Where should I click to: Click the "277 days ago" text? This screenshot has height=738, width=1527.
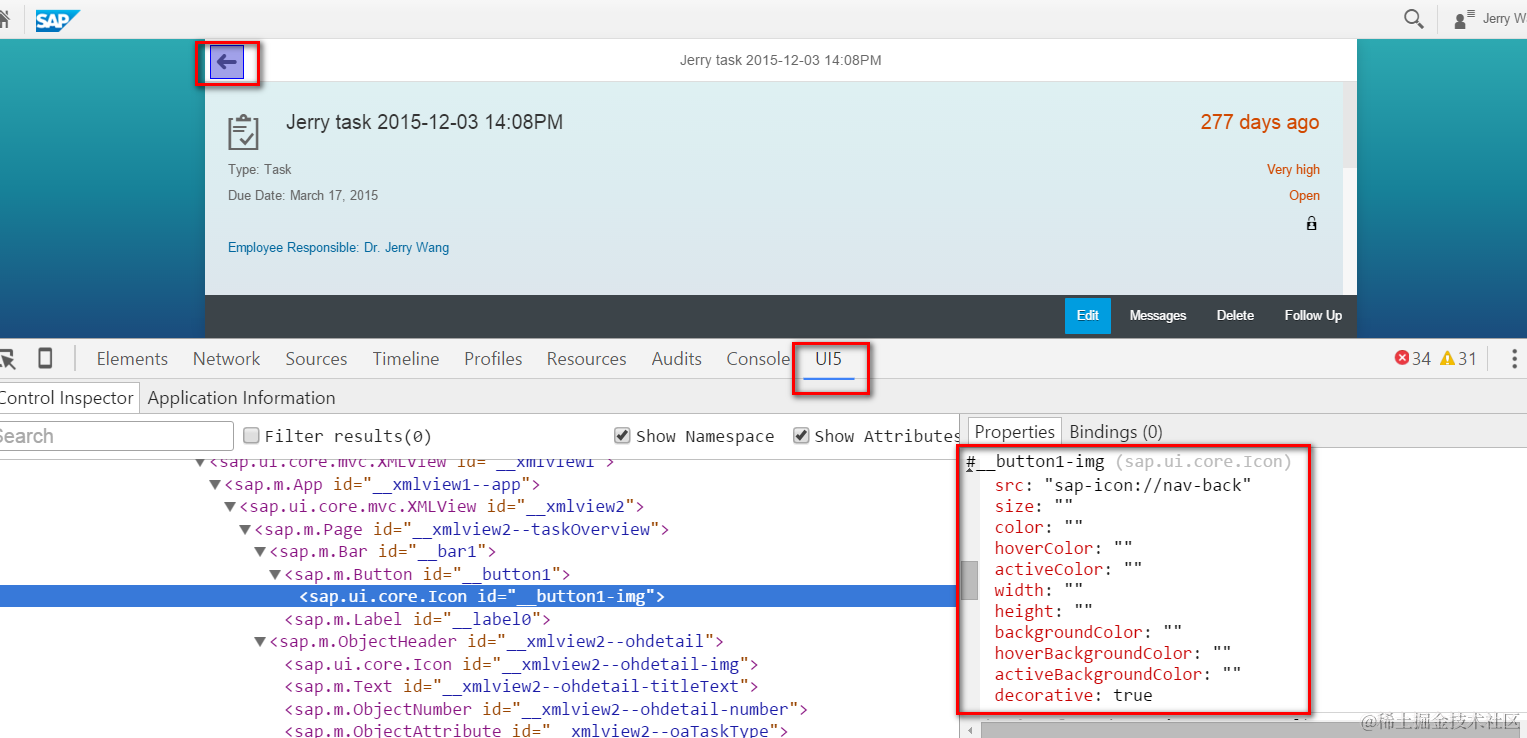1260,122
